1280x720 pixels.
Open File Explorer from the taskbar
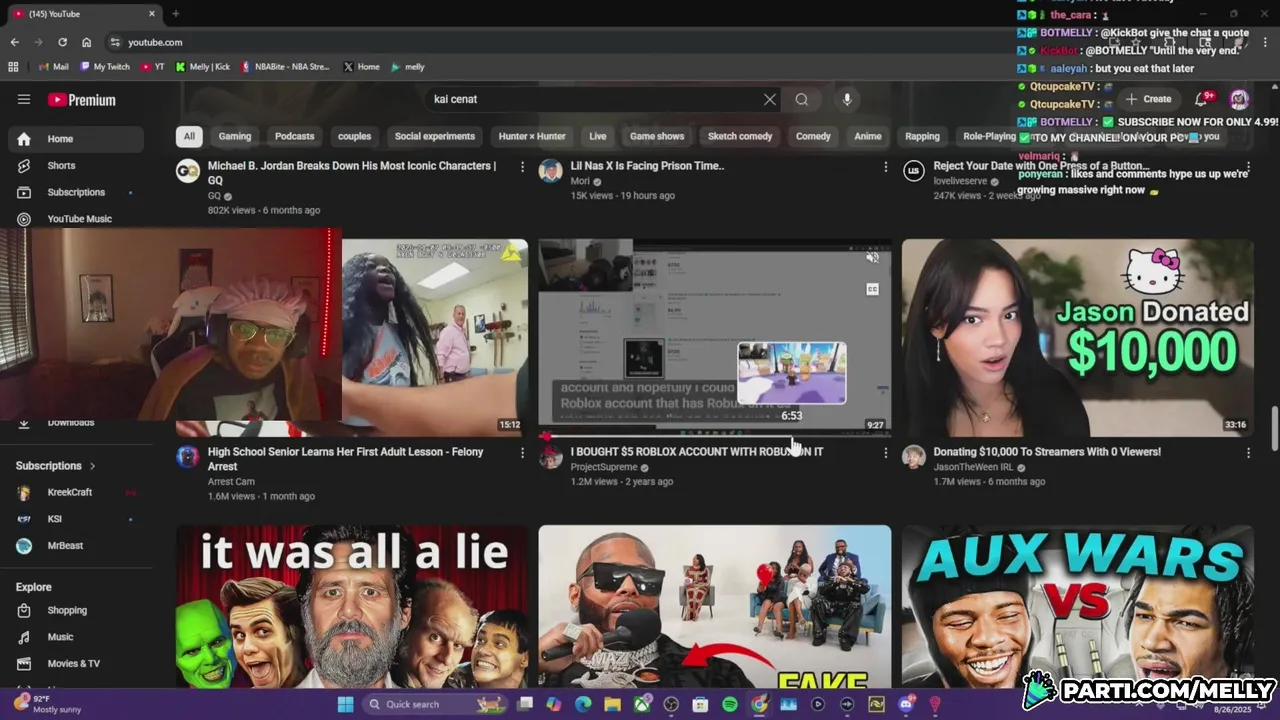612,704
